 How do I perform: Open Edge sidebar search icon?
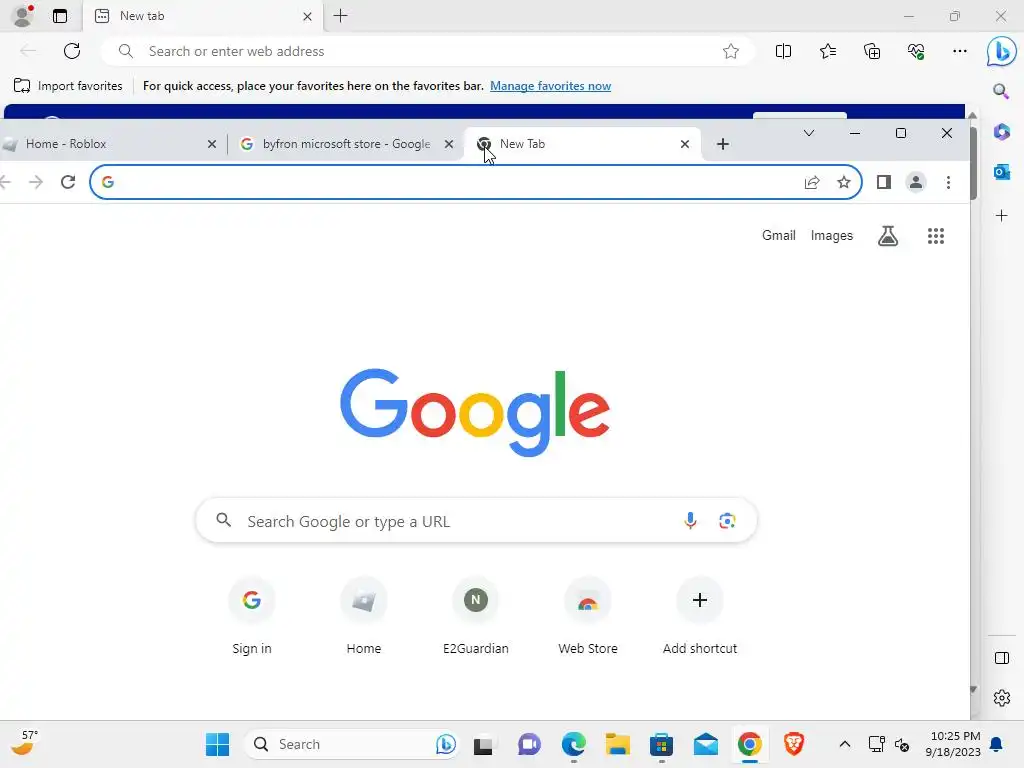1001,91
